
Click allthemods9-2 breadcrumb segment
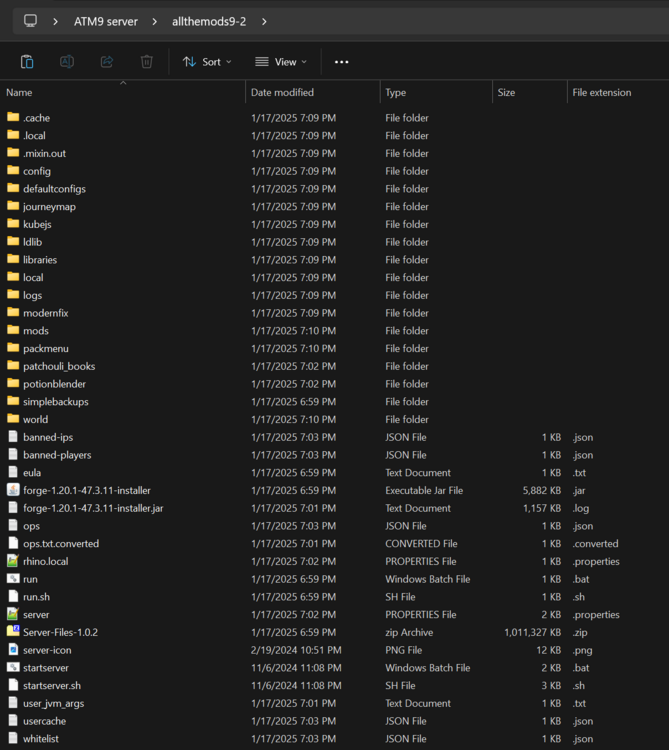pyautogui.click(x=209, y=22)
